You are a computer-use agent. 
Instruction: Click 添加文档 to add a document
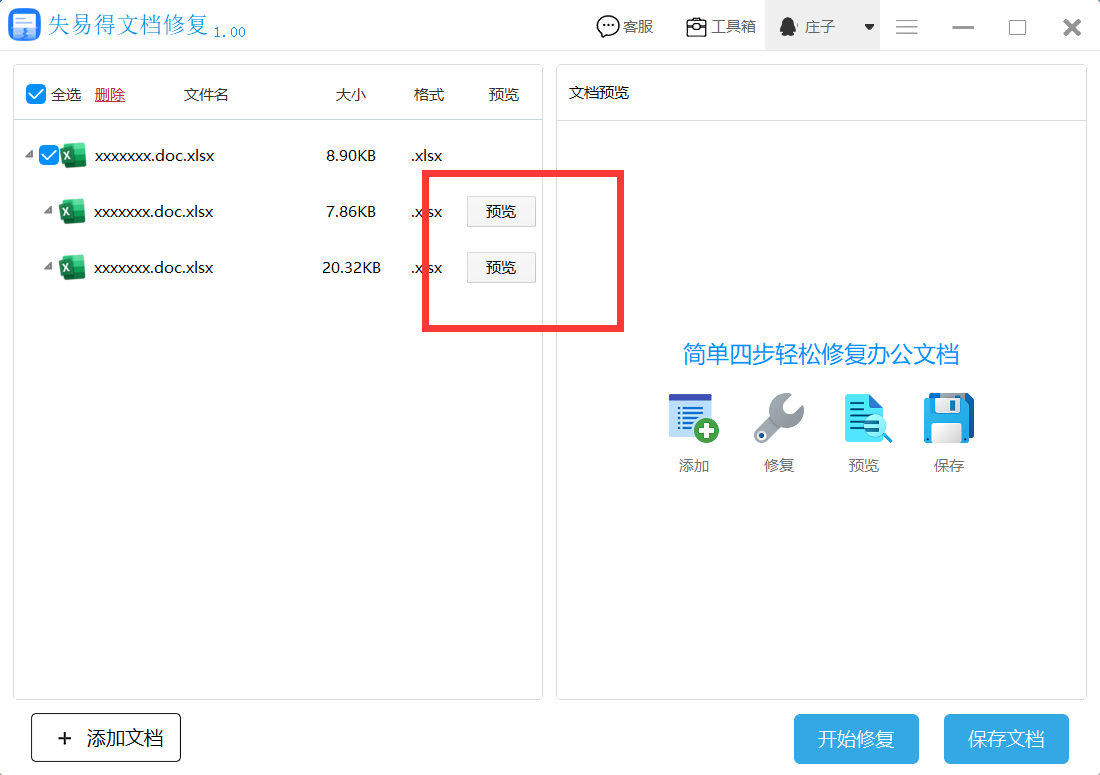pos(106,738)
